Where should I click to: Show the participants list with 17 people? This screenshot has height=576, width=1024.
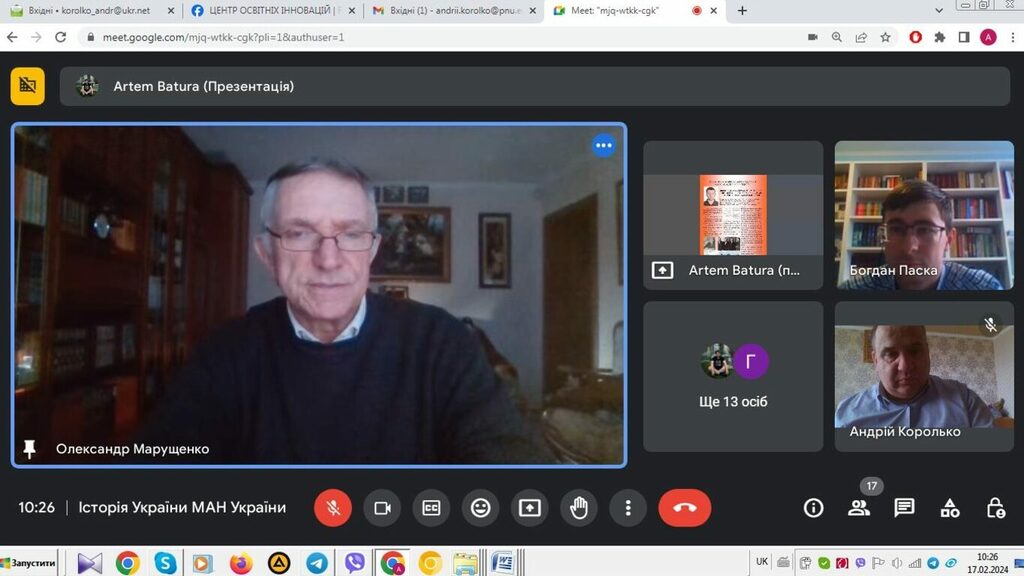(859, 508)
